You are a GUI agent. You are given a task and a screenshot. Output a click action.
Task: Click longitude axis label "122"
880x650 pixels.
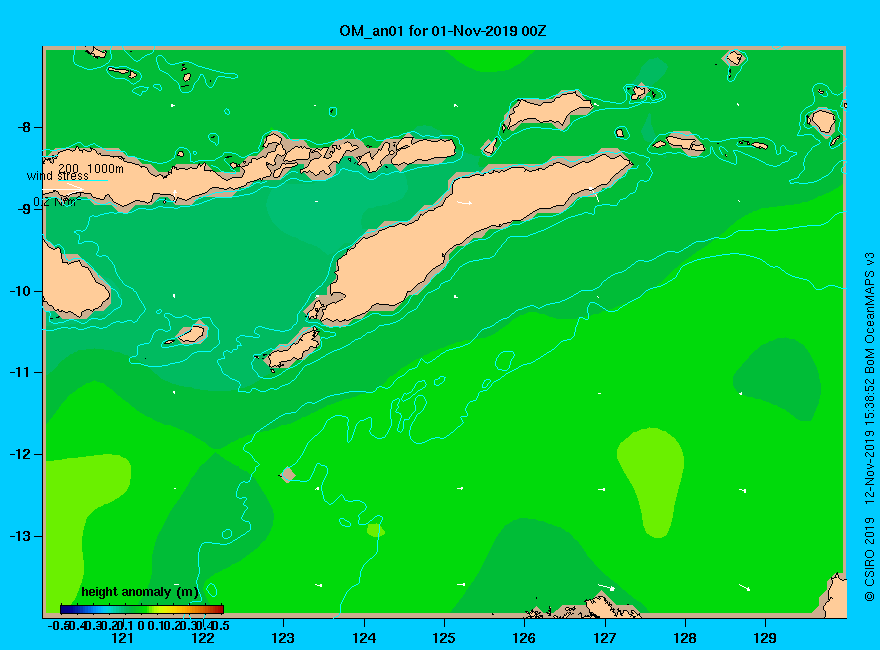(x=203, y=638)
